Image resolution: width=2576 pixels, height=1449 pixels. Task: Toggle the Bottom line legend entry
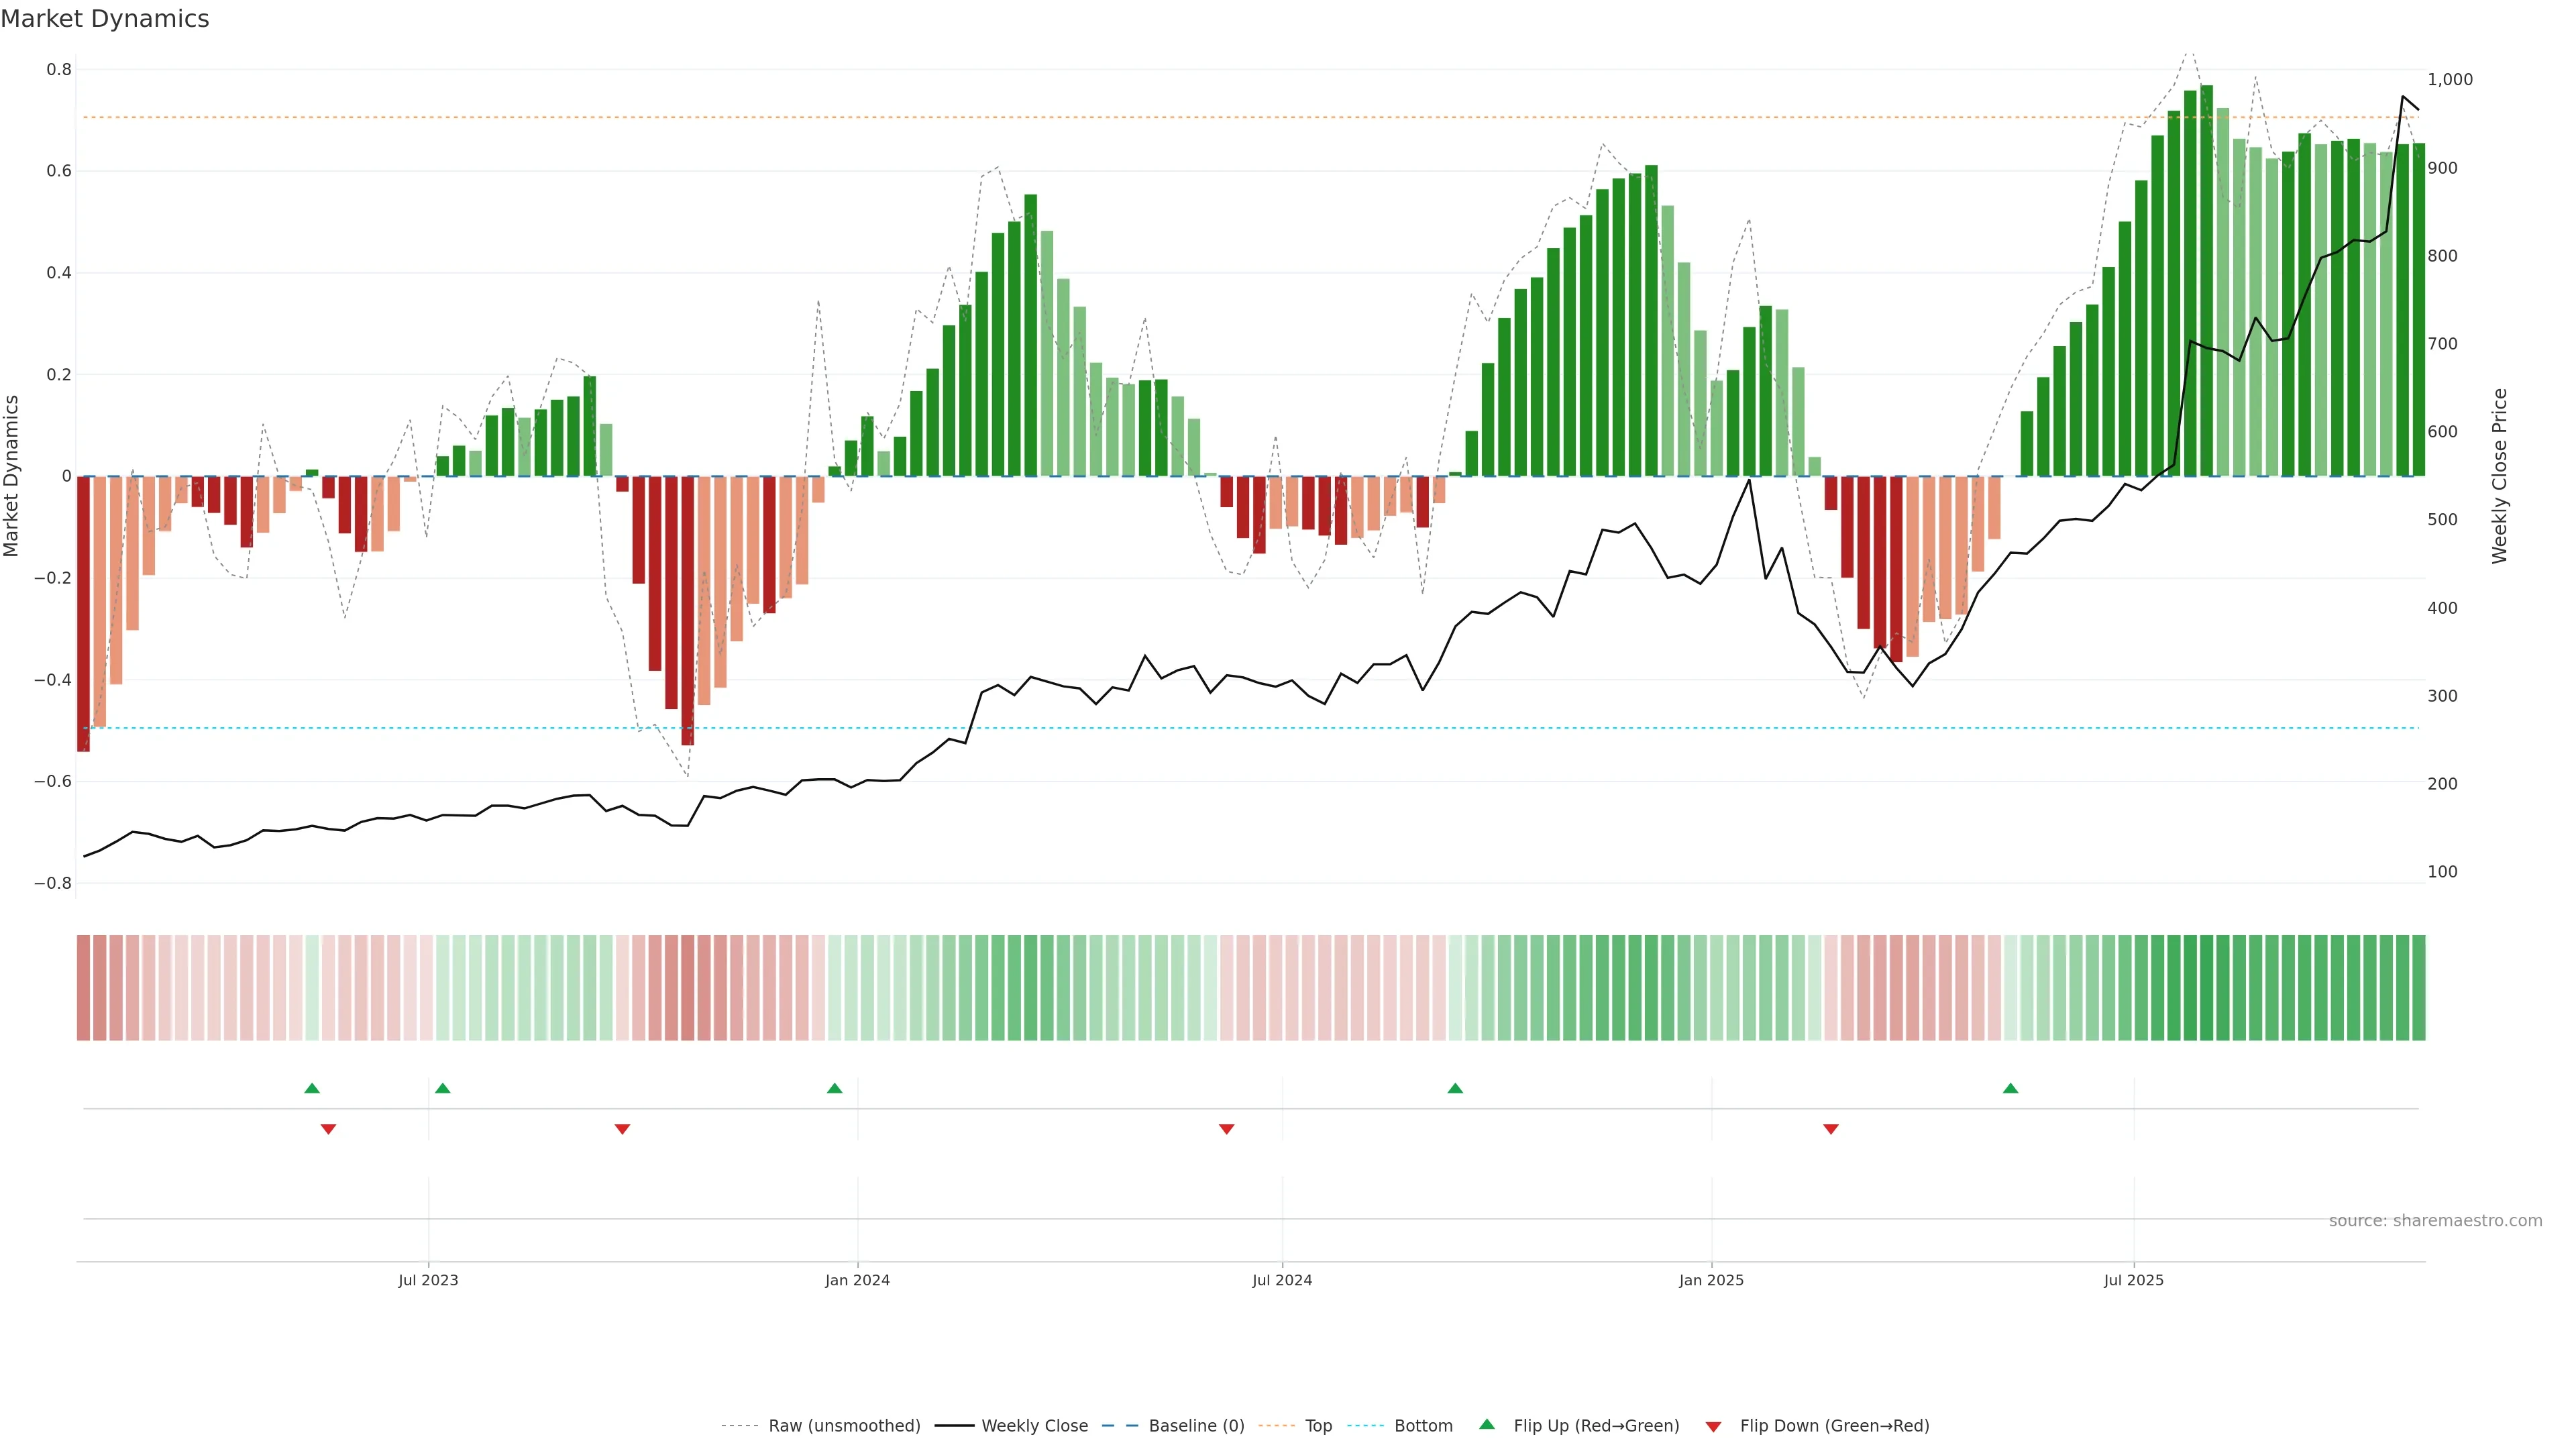[x=1423, y=1426]
